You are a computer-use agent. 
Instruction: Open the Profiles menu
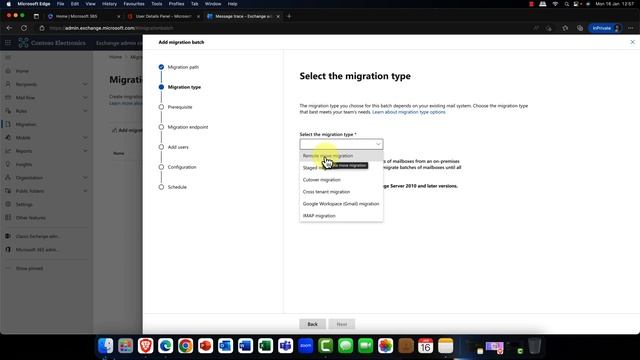pos(176,4)
